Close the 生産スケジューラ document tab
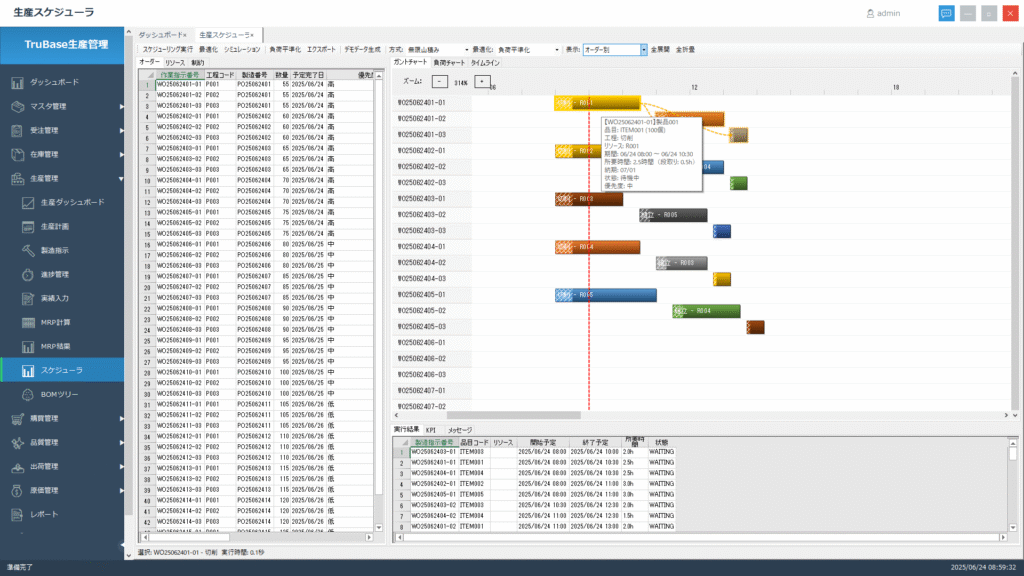The width and height of the screenshot is (1024, 576). point(252,35)
